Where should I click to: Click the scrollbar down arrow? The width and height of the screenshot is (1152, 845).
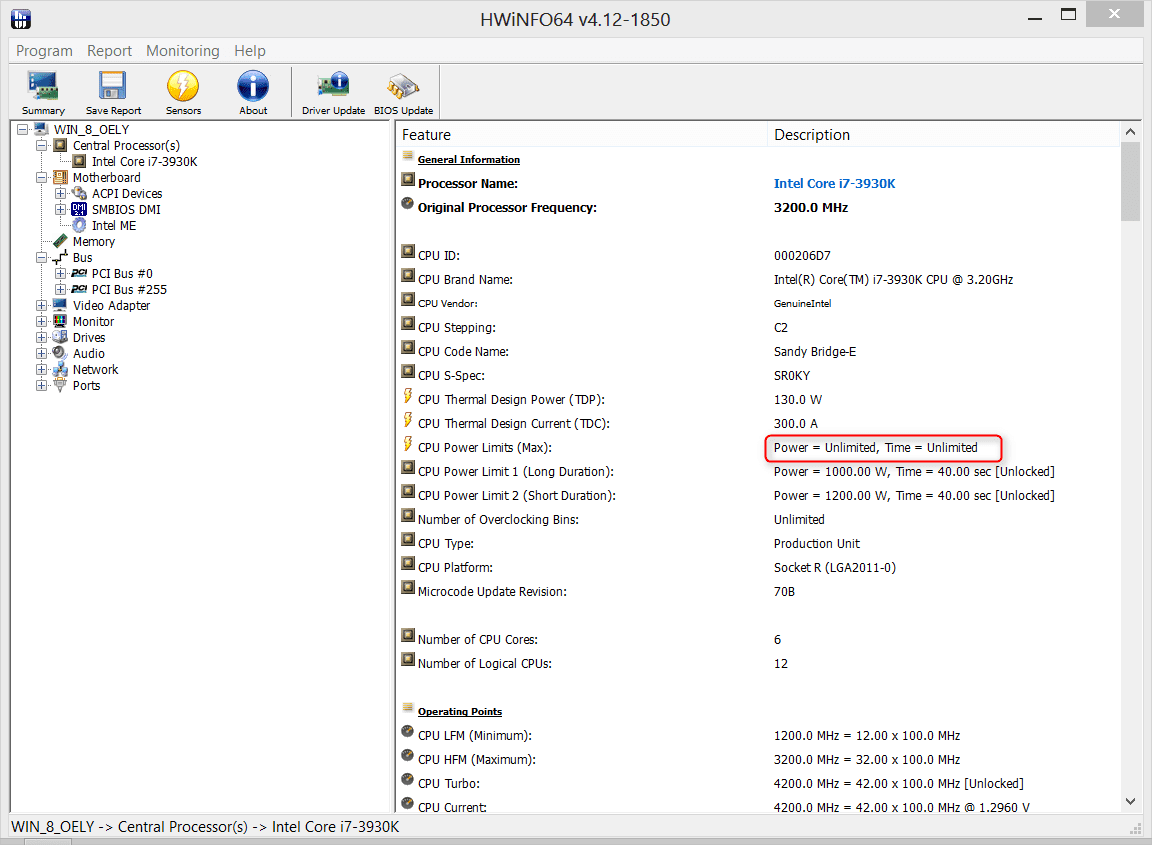tap(1130, 801)
